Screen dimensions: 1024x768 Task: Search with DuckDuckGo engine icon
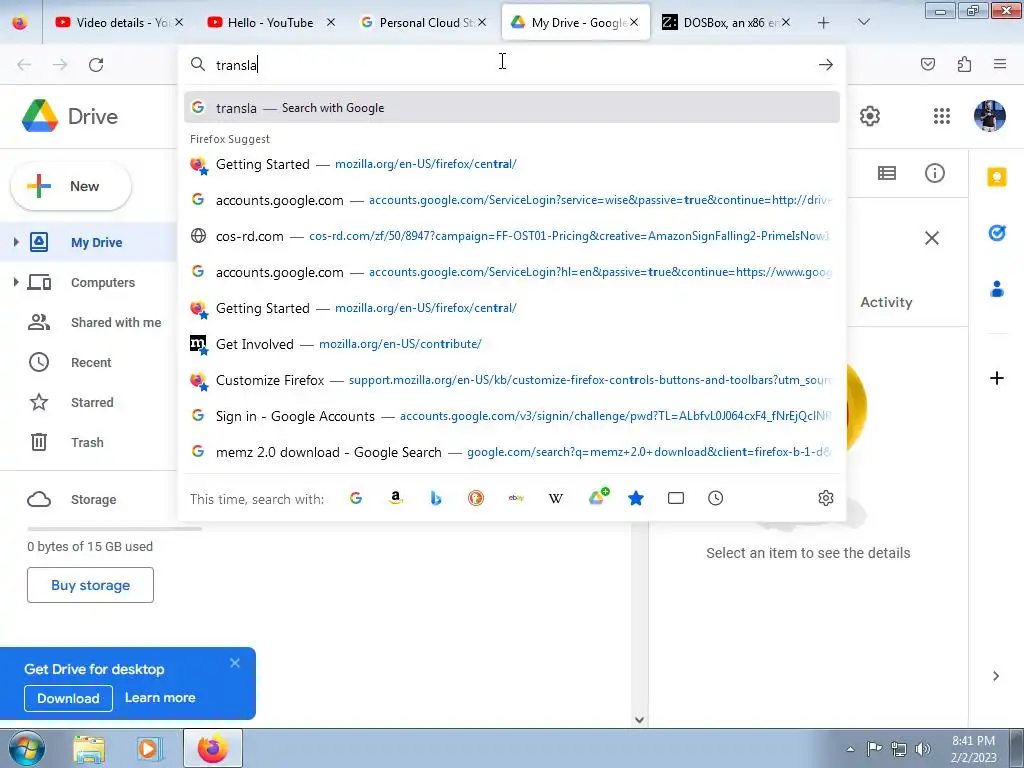click(476, 498)
